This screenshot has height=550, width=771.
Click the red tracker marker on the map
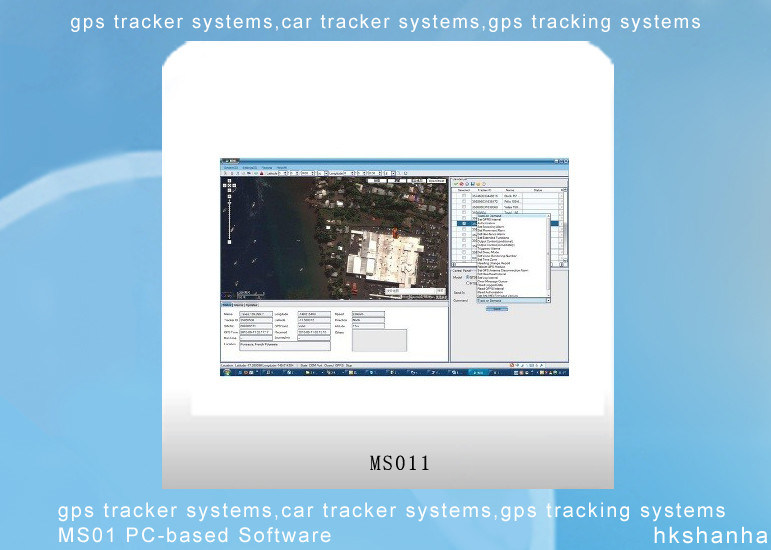click(x=394, y=235)
